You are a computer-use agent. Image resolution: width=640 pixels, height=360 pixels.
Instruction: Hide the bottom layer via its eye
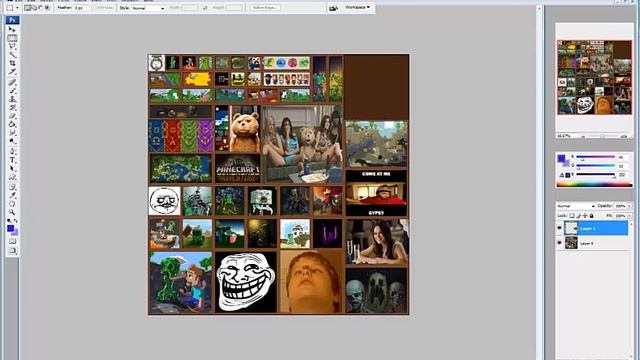[x=560, y=243]
